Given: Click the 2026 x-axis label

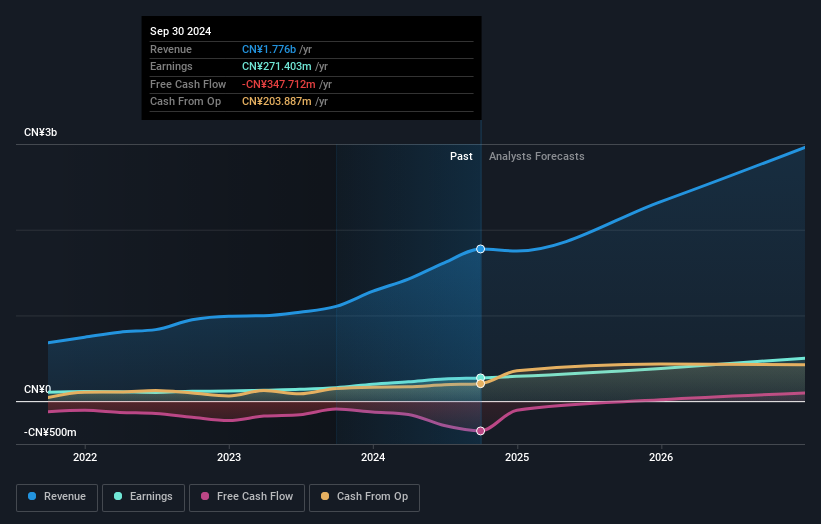Looking at the screenshot, I should pyautogui.click(x=661, y=457).
